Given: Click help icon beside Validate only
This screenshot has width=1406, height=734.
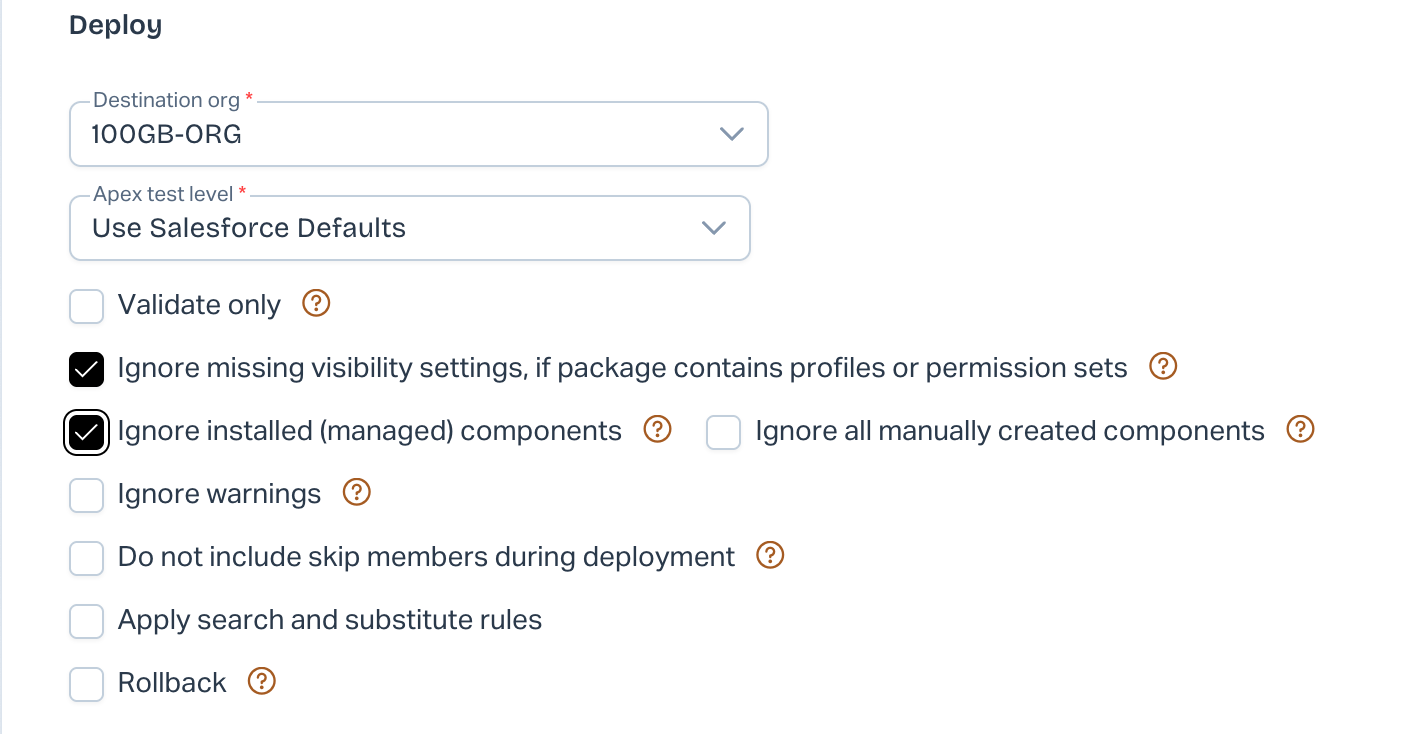Looking at the screenshot, I should click(x=316, y=303).
